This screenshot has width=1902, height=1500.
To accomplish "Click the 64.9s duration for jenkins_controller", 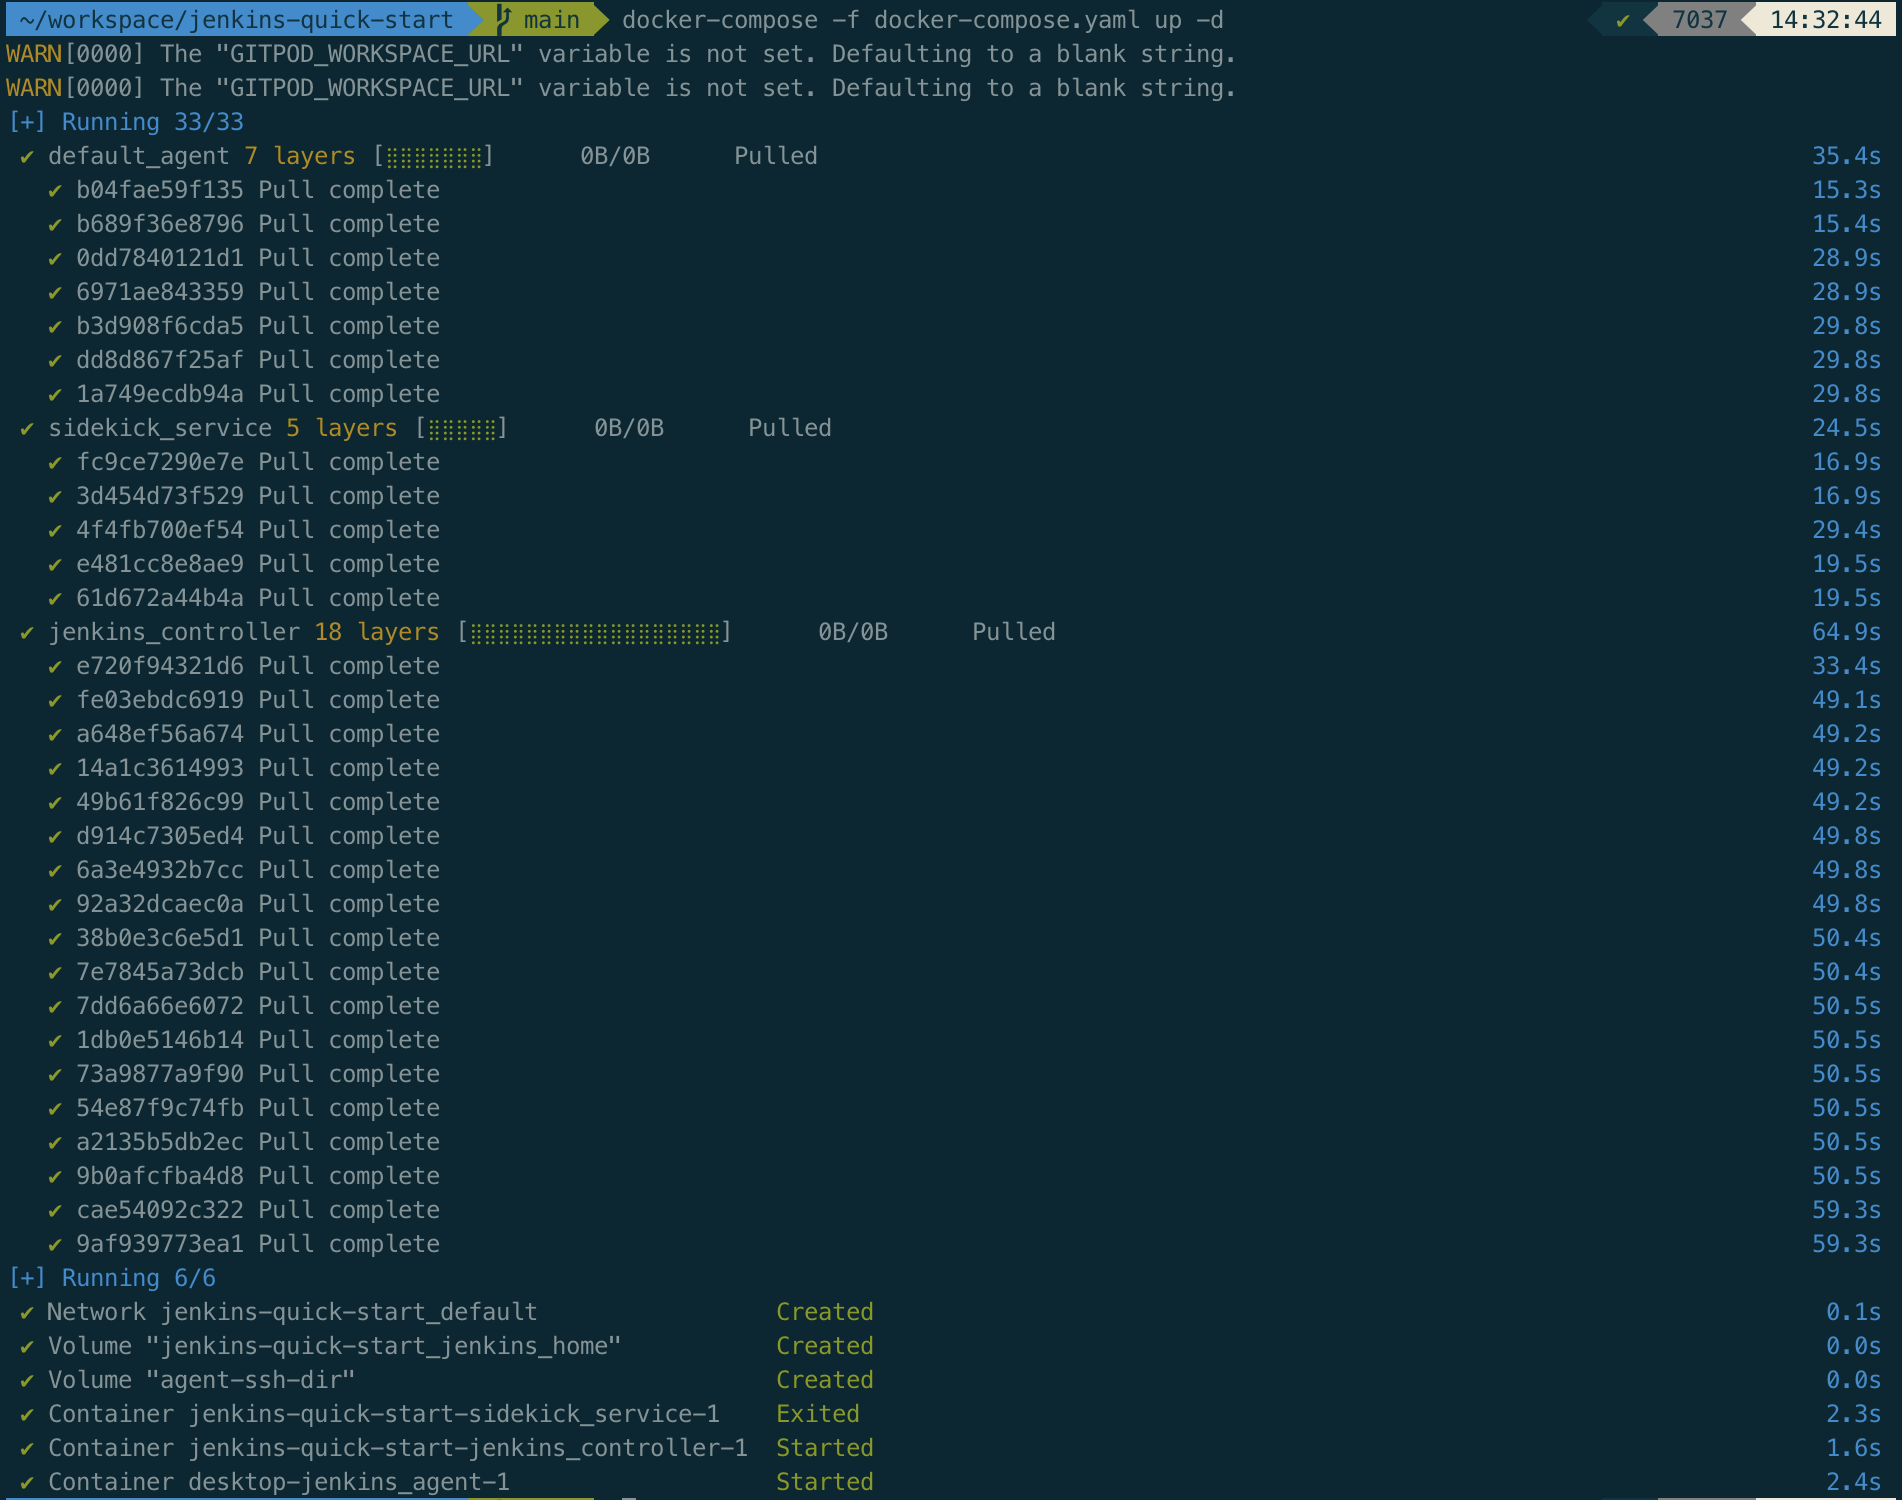I will (x=1846, y=632).
